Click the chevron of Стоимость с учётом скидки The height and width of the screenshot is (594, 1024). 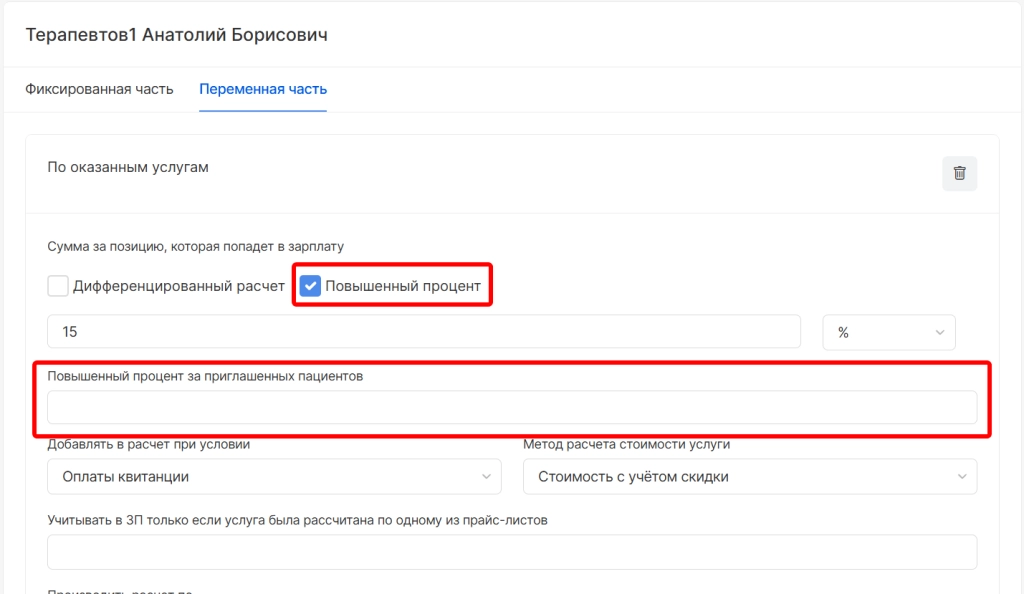coord(962,477)
